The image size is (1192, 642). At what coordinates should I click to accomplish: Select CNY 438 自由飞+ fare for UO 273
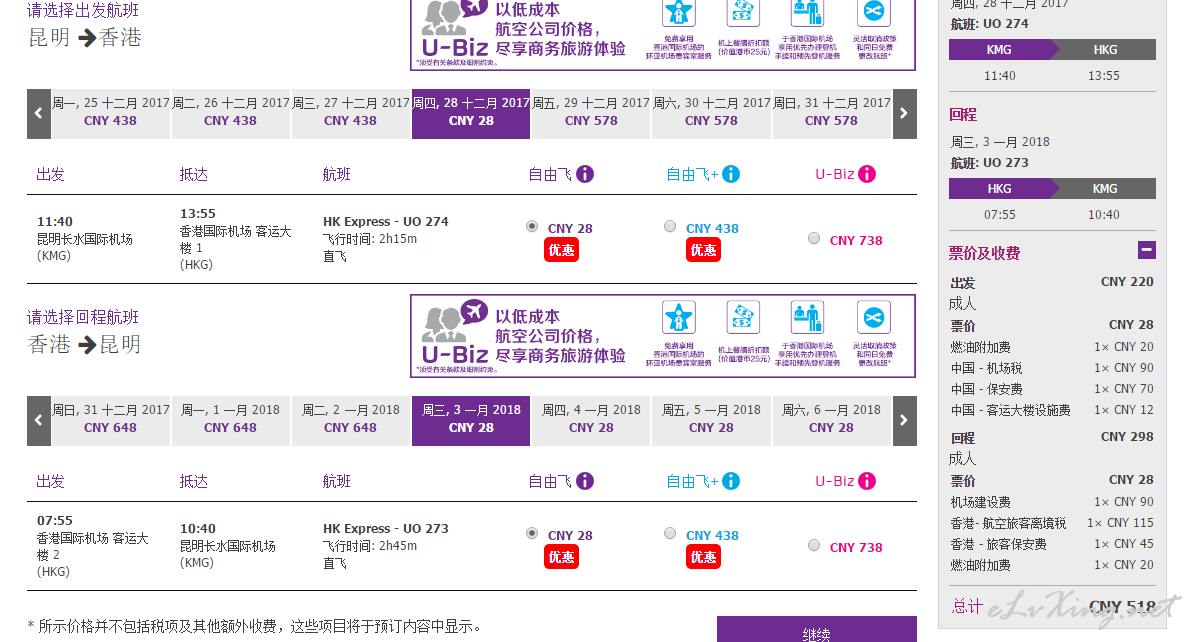pos(670,533)
